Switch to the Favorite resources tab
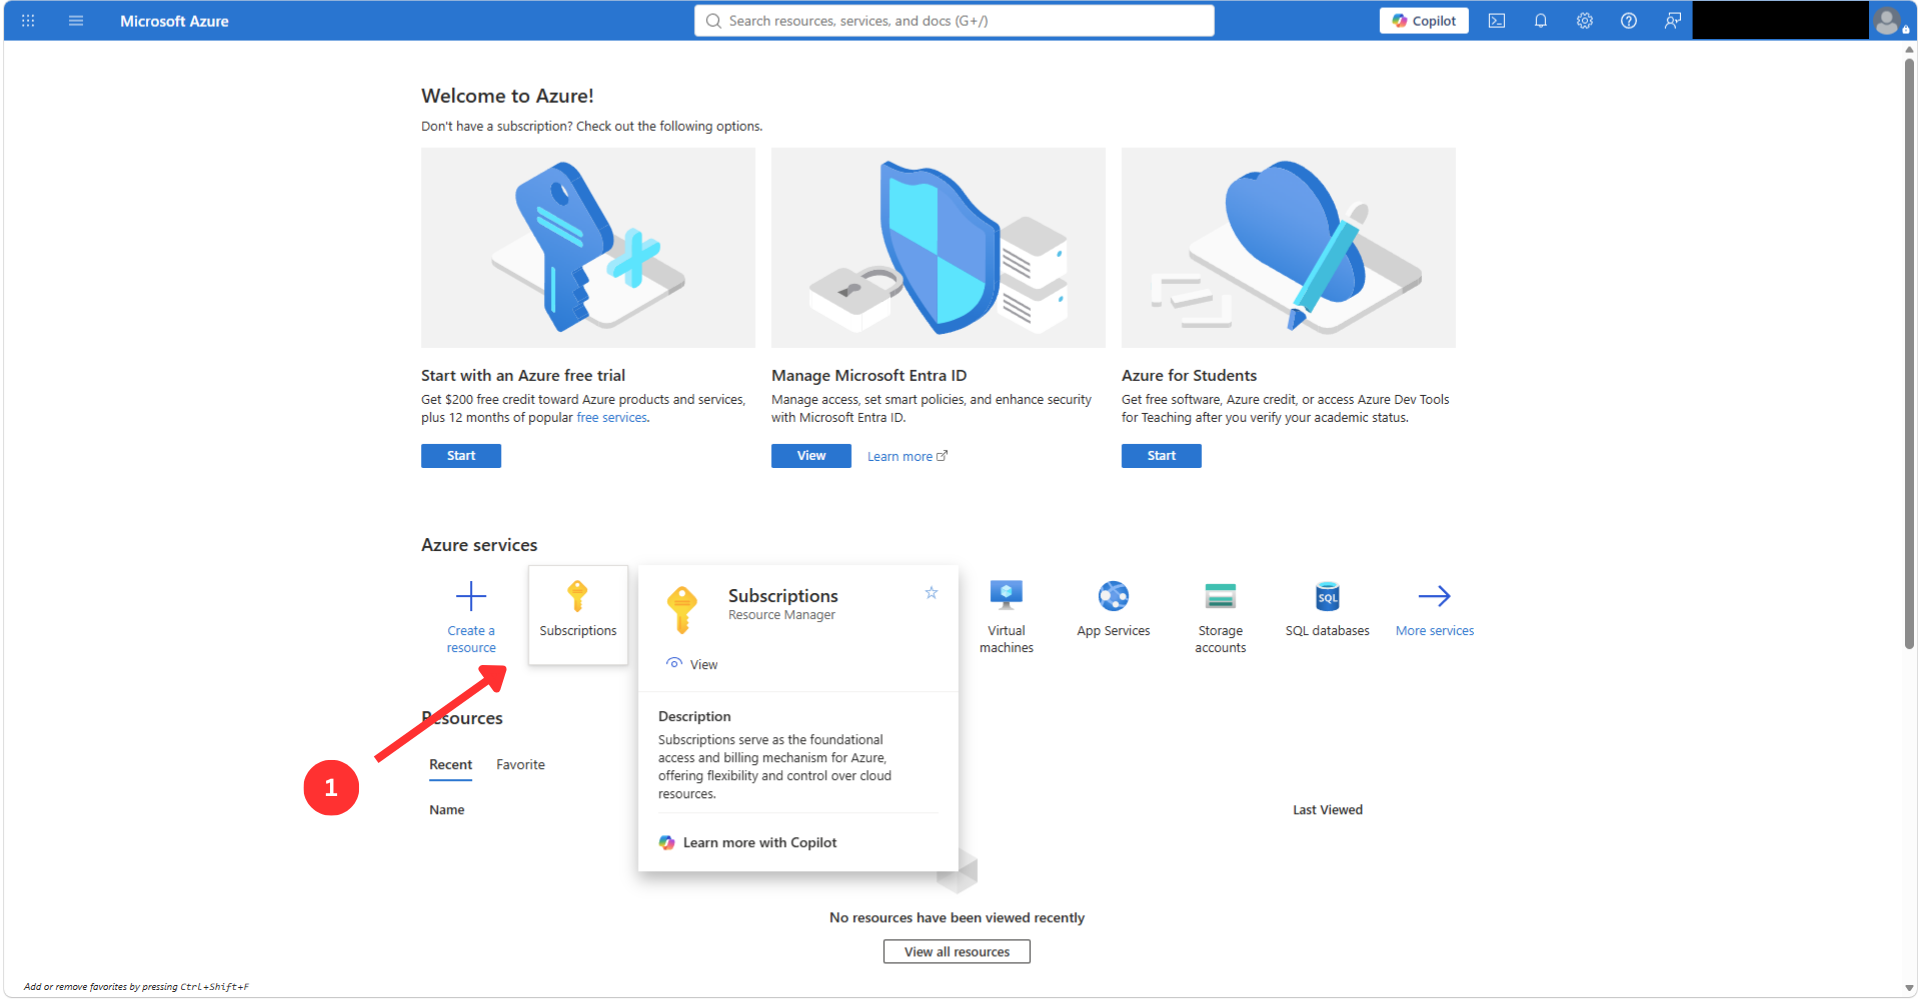This screenshot has height=1000, width=1920. 520,765
